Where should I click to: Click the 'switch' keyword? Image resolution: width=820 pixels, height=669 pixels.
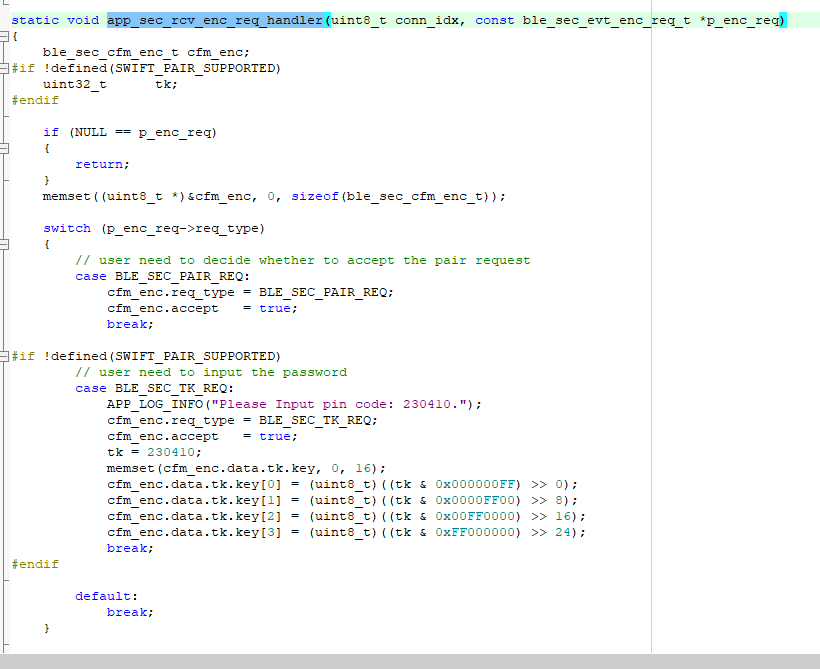67,228
